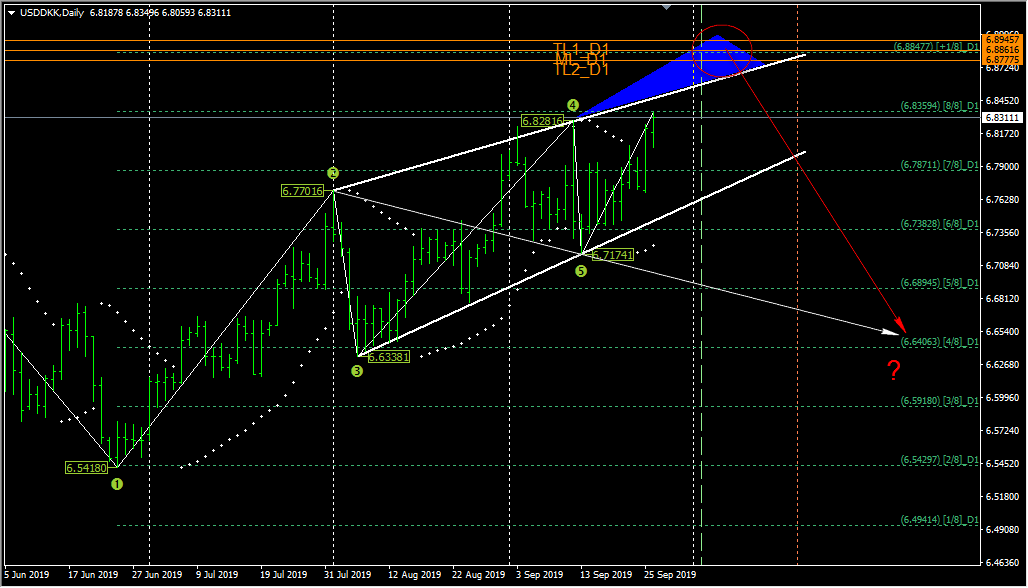Click the 6.71741 price label
The height and width of the screenshot is (588, 1028).
coord(613,255)
